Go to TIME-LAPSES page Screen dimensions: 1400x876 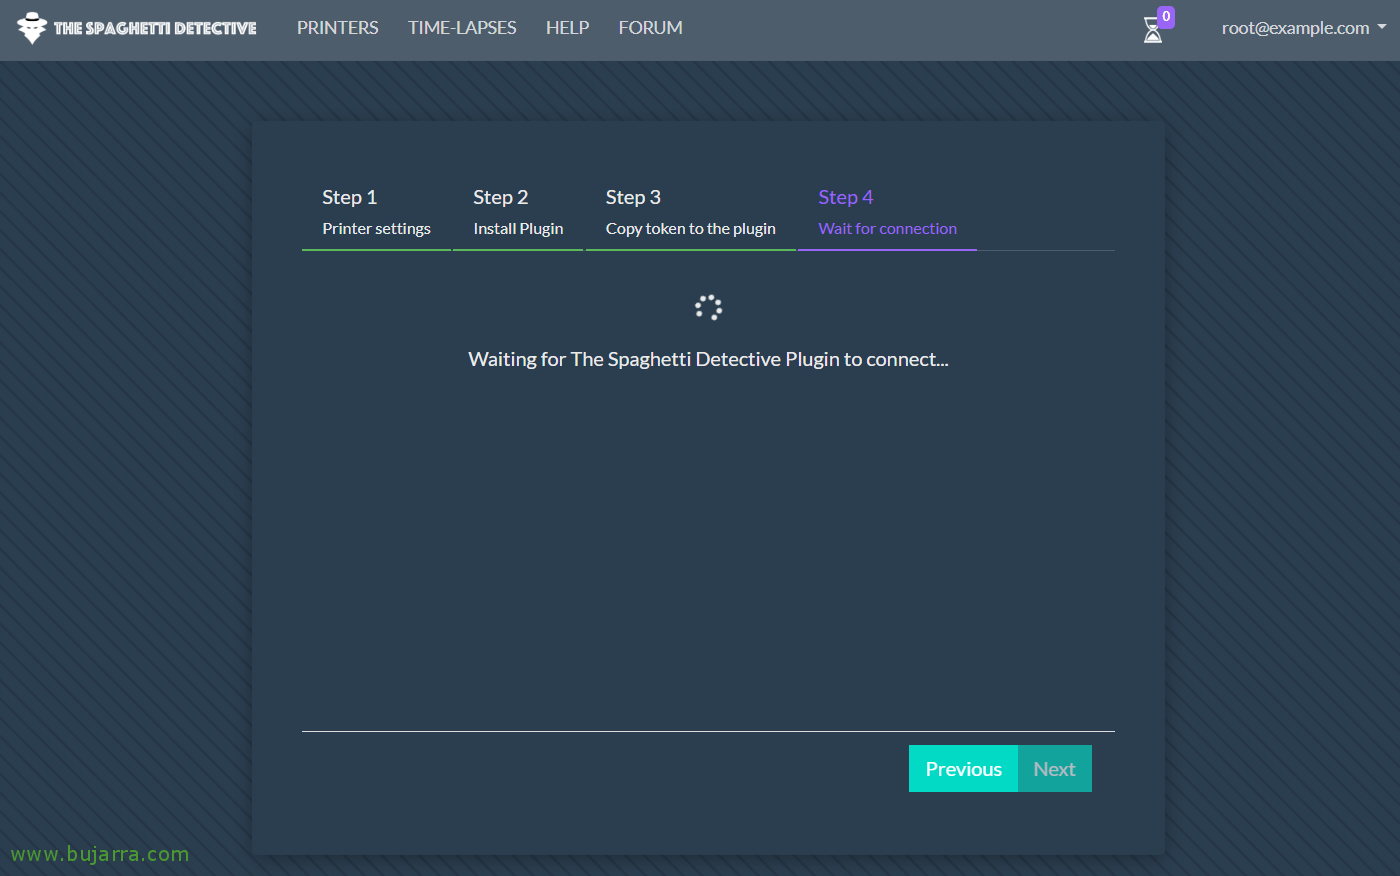click(462, 28)
